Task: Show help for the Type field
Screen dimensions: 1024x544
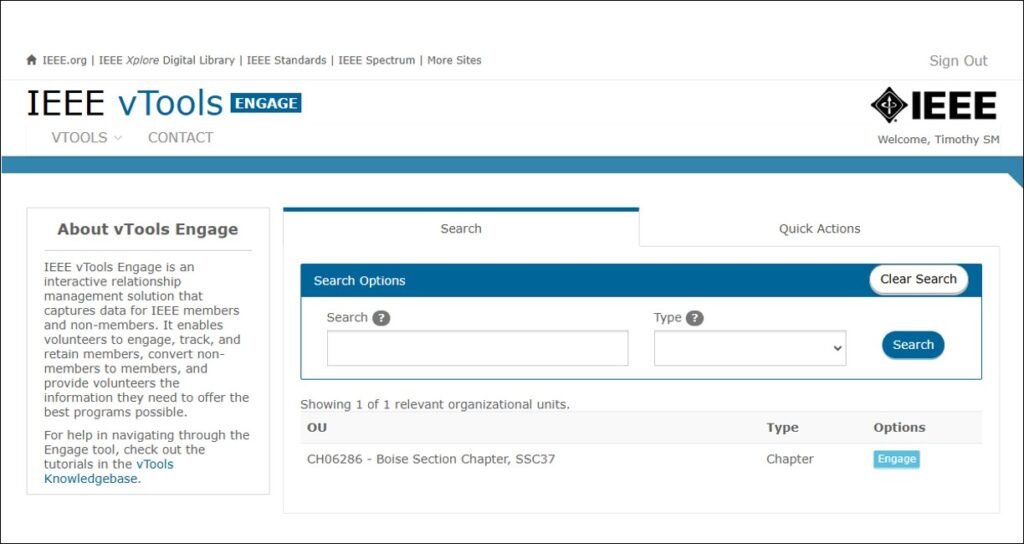Action: [x=695, y=318]
